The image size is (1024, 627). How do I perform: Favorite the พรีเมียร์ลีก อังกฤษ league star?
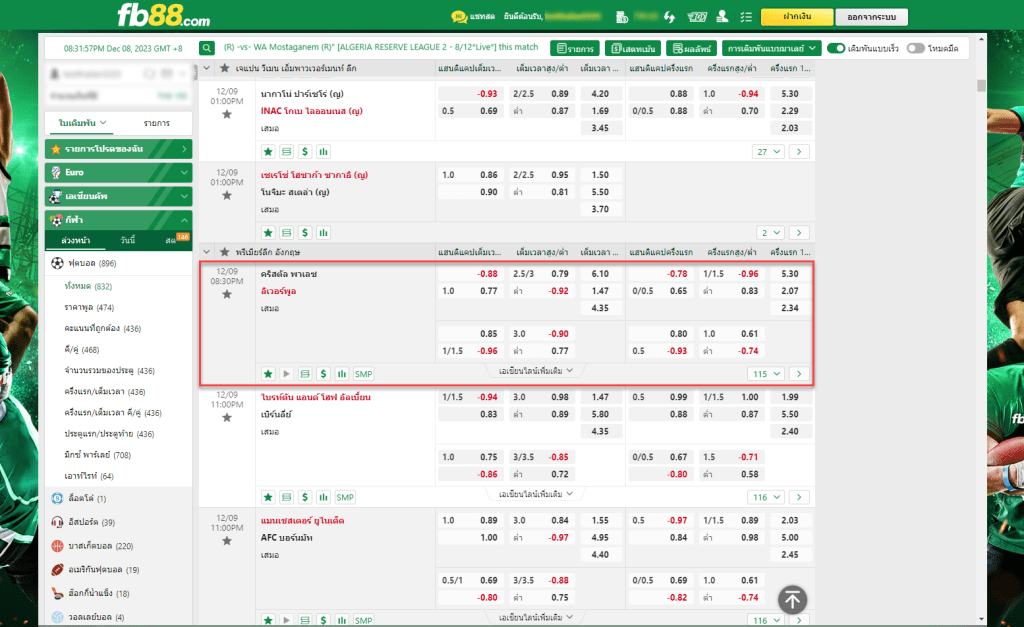point(225,252)
